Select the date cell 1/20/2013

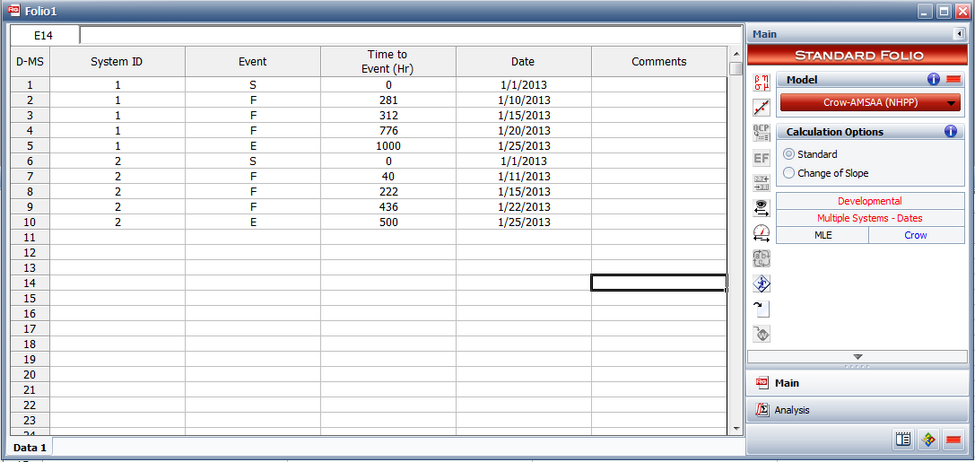[523, 131]
